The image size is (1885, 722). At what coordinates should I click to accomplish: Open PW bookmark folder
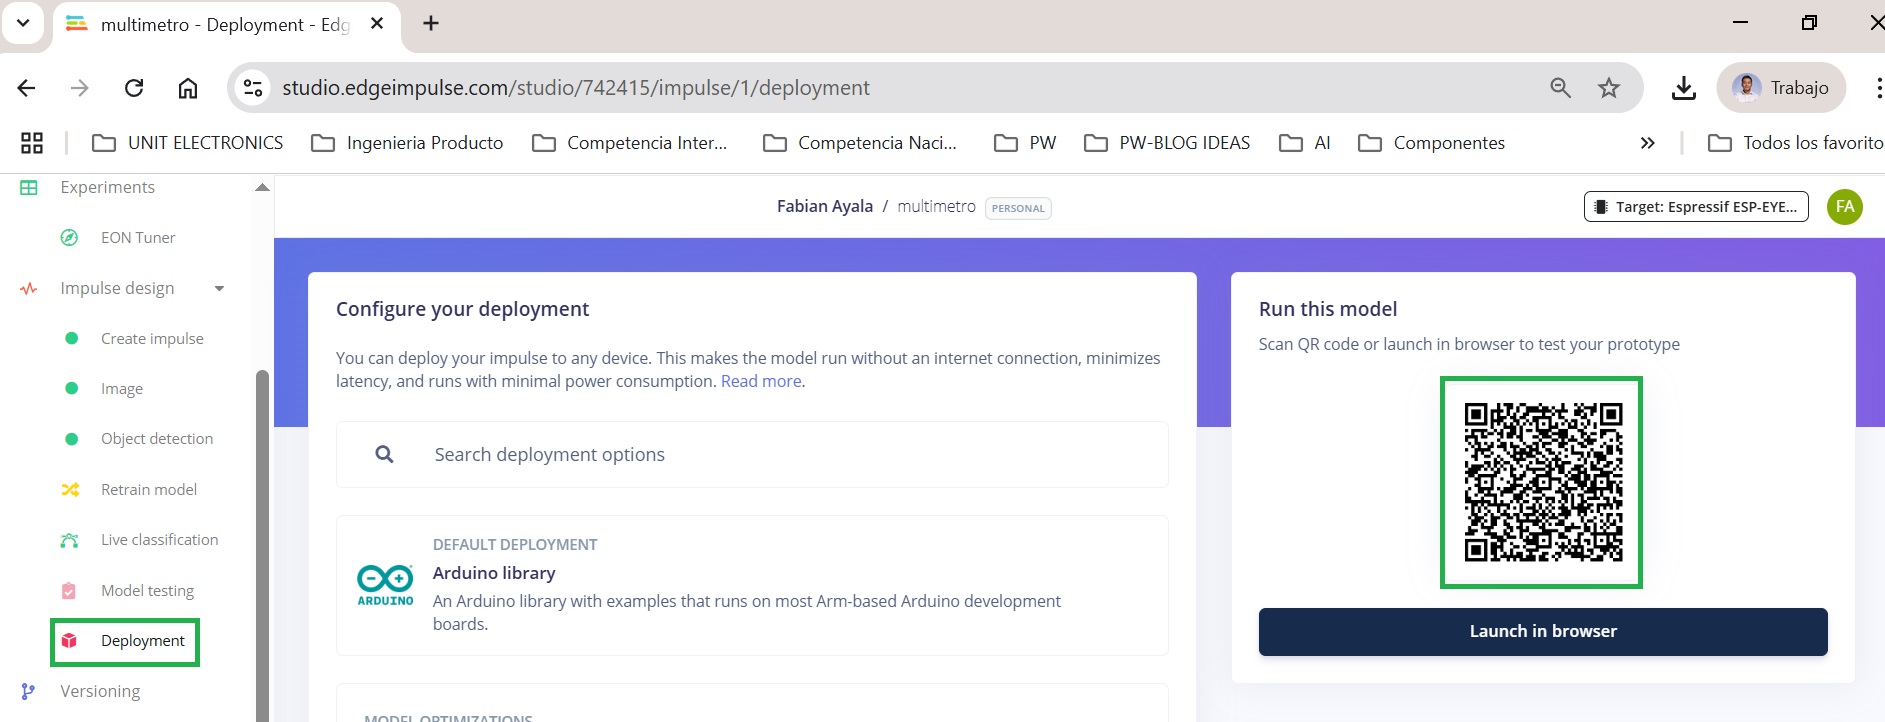point(1025,143)
